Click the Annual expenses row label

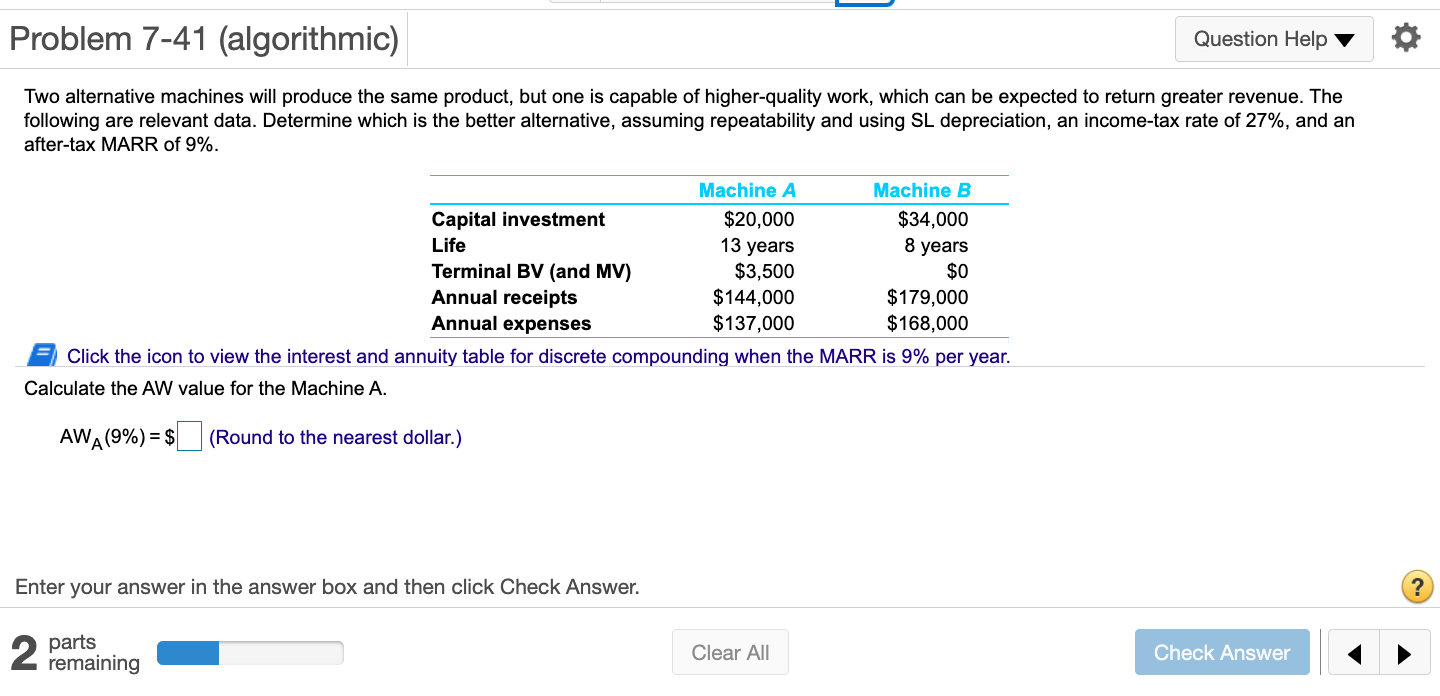[x=511, y=323]
